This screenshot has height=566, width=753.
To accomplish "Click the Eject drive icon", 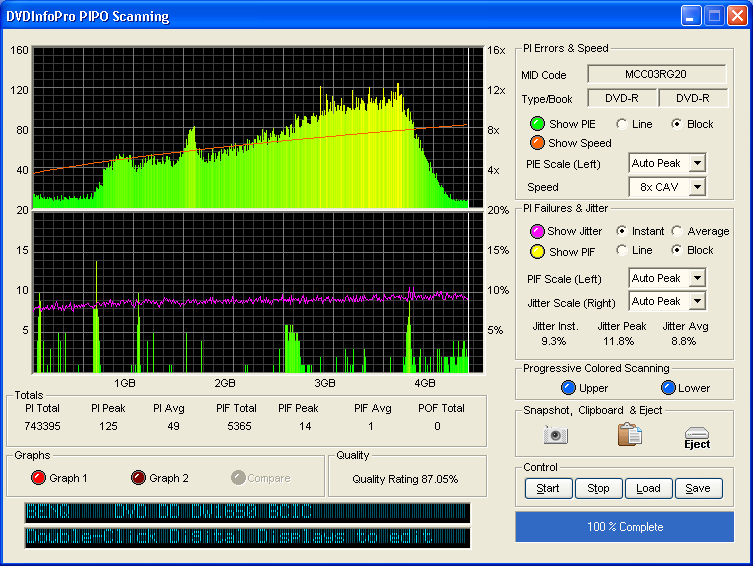I will tap(697, 437).
